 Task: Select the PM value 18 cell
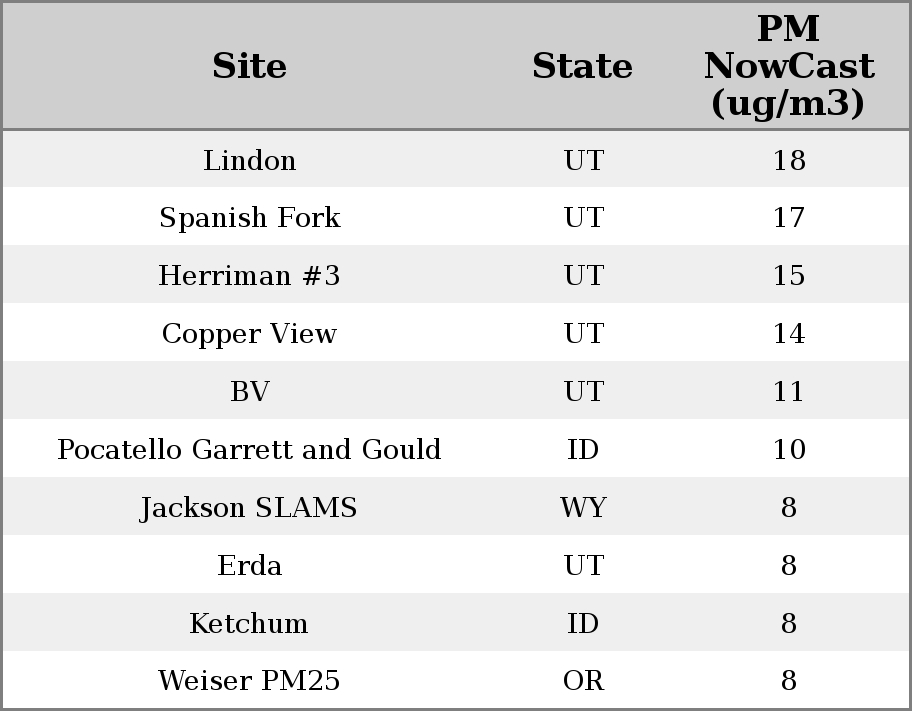[788, 160]
